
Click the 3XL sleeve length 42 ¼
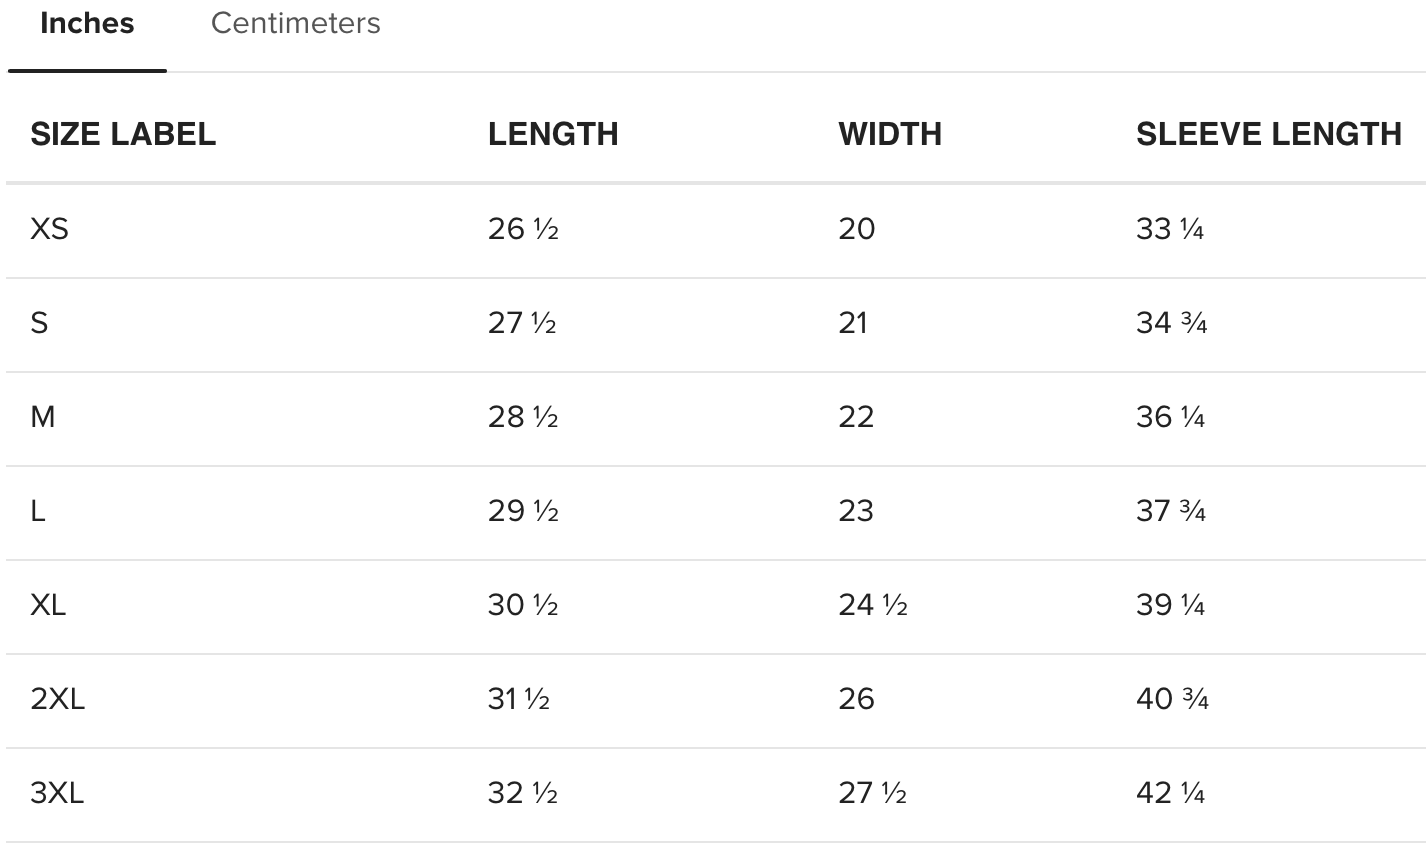point(1170,793)
